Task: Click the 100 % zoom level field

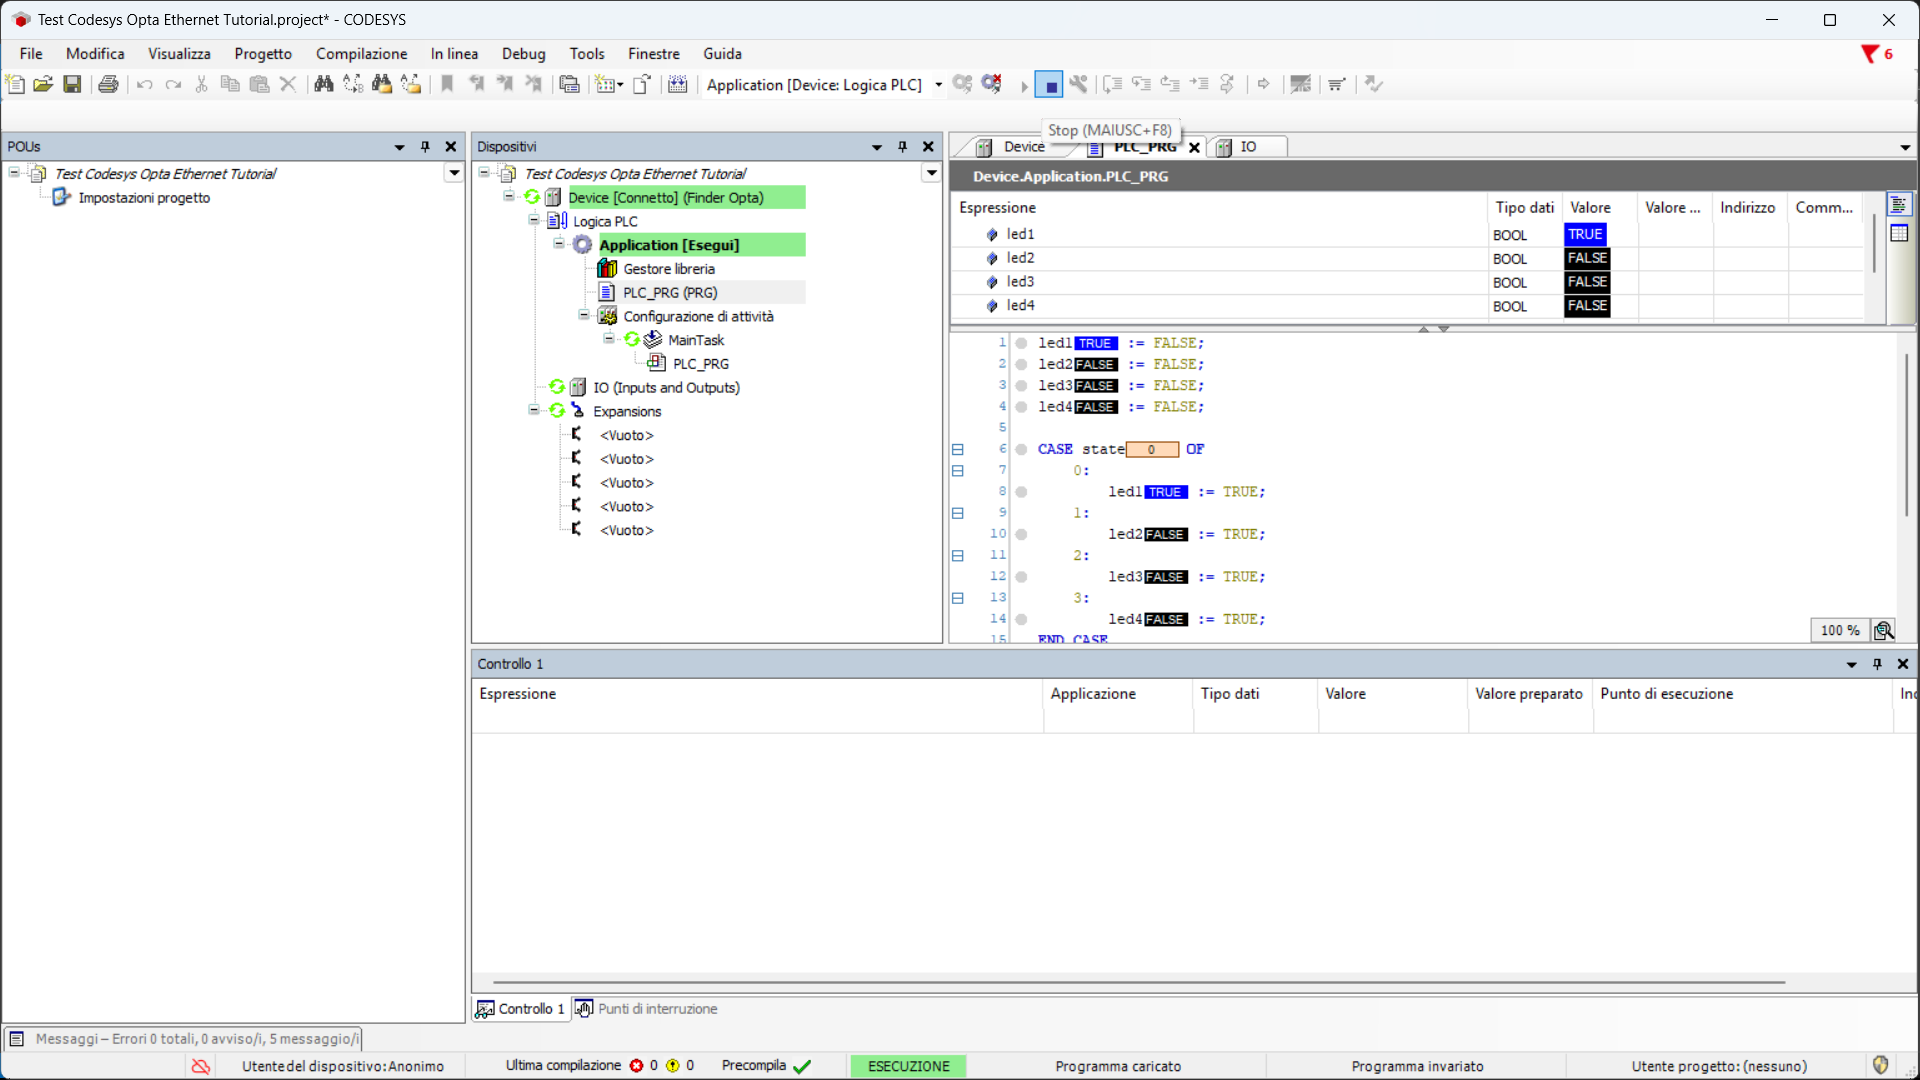Action: coord(1838,630)
